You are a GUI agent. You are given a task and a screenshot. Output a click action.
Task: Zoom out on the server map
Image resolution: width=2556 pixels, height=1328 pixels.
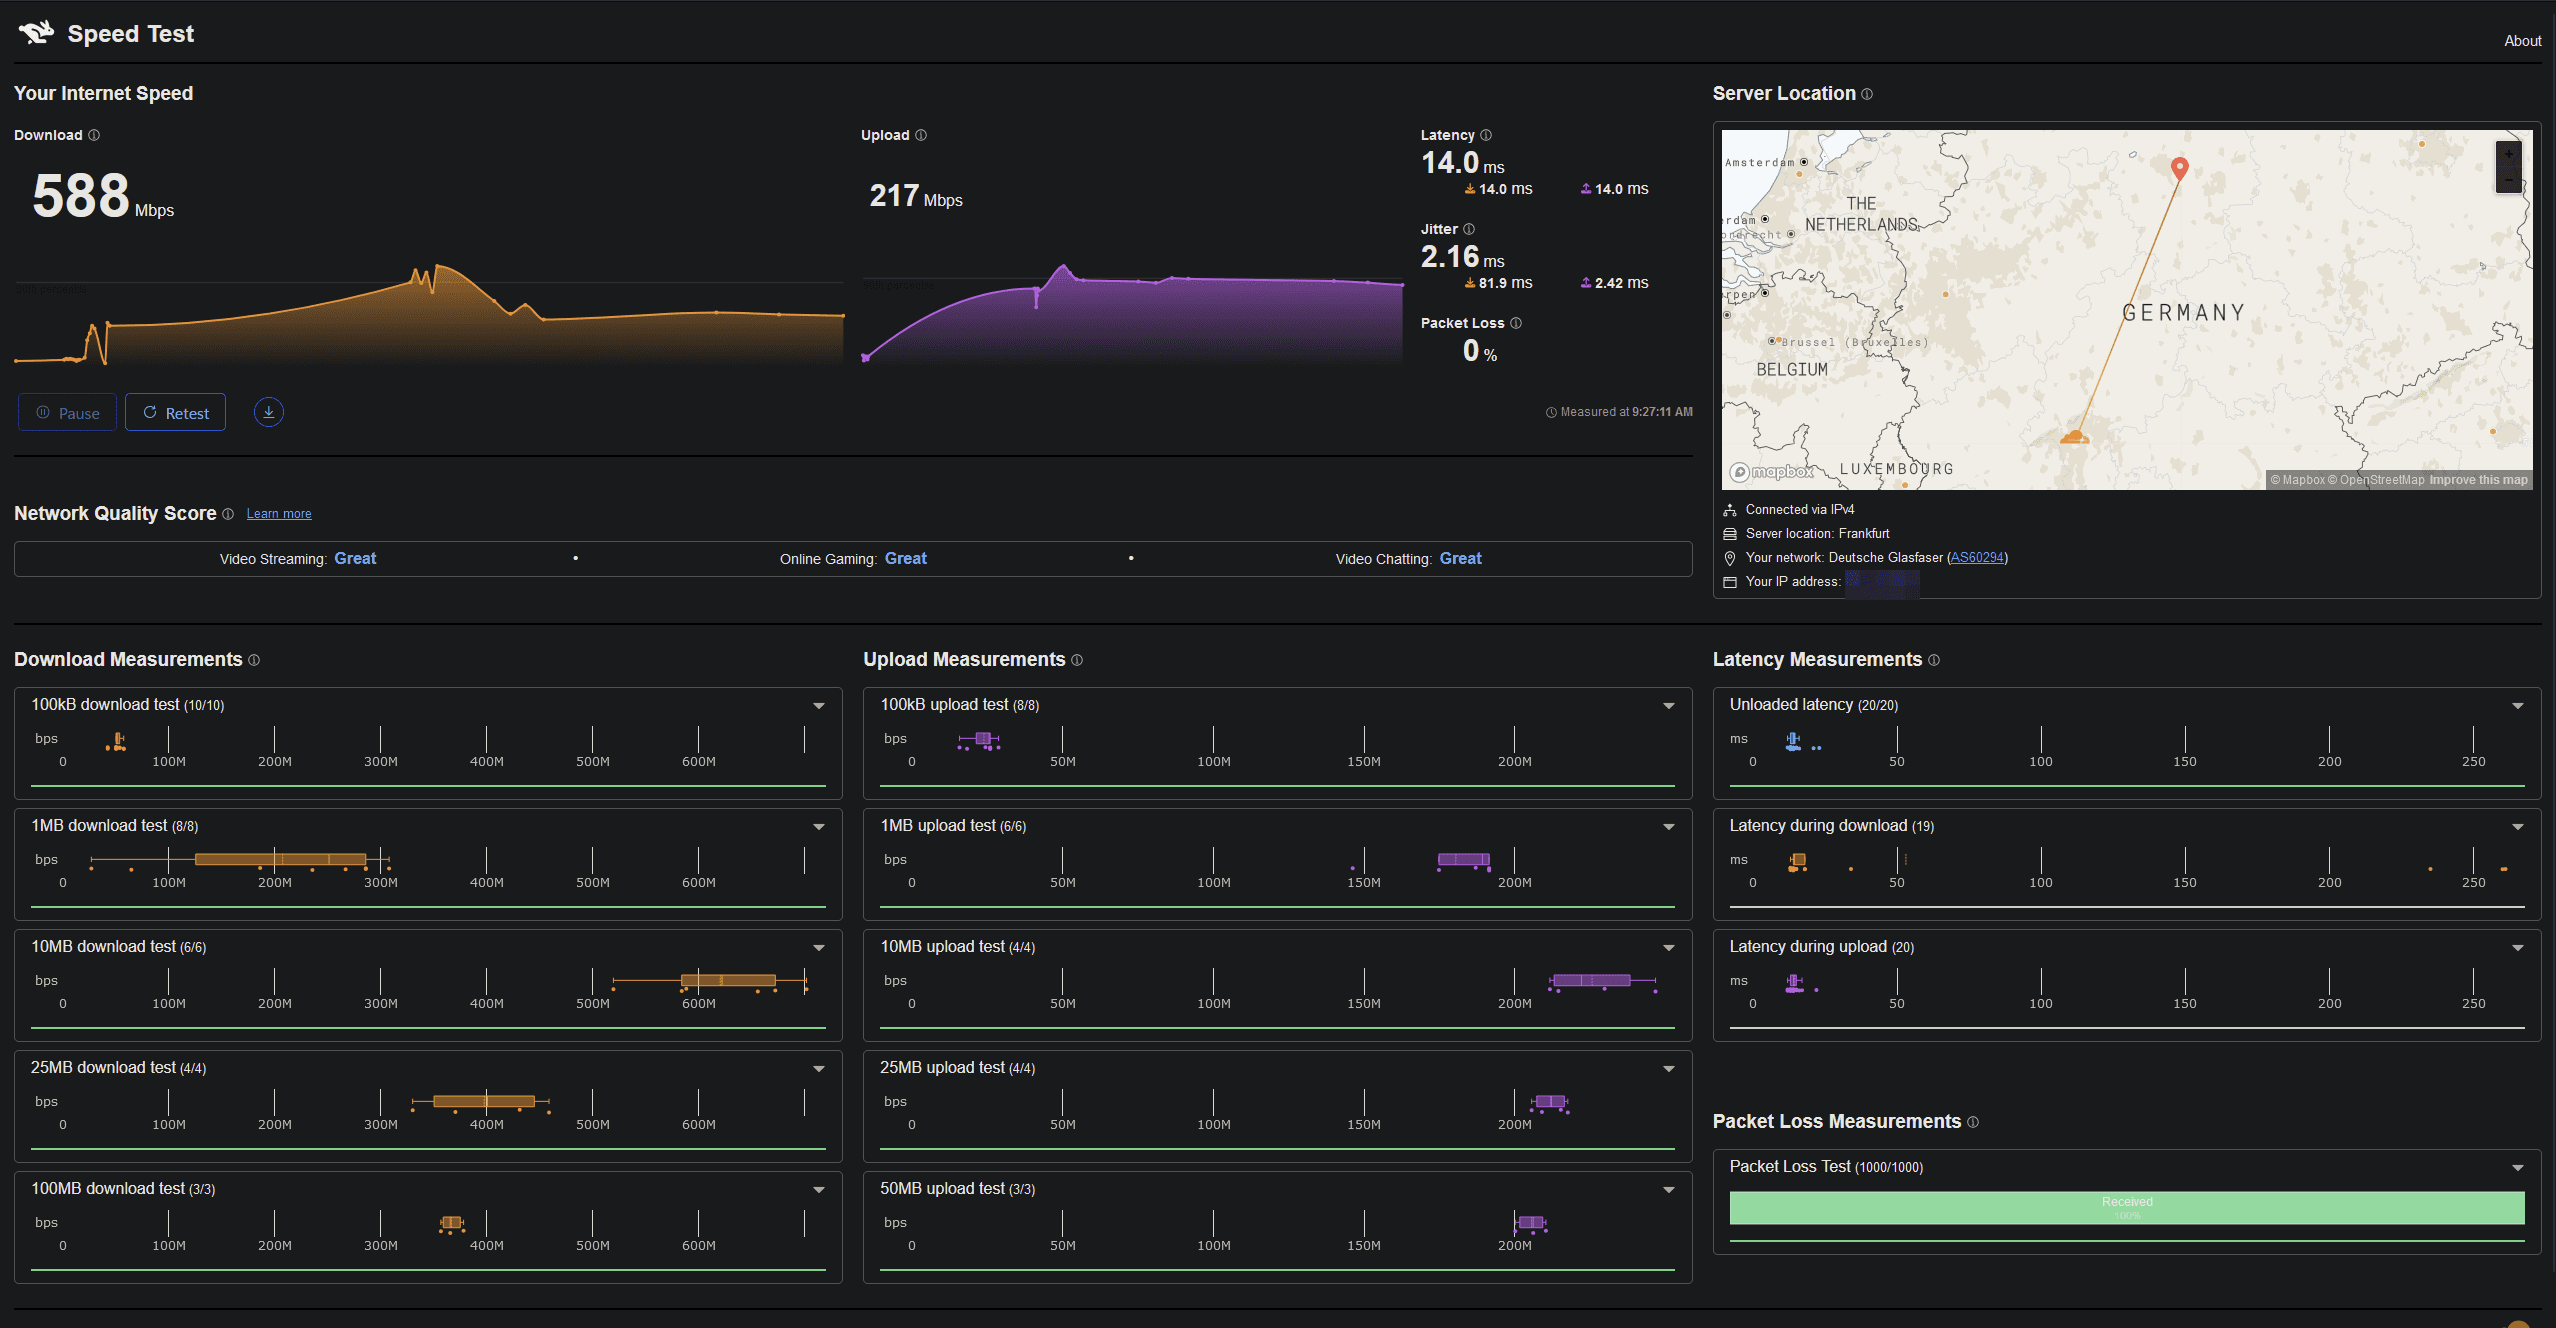[2509, 180]
